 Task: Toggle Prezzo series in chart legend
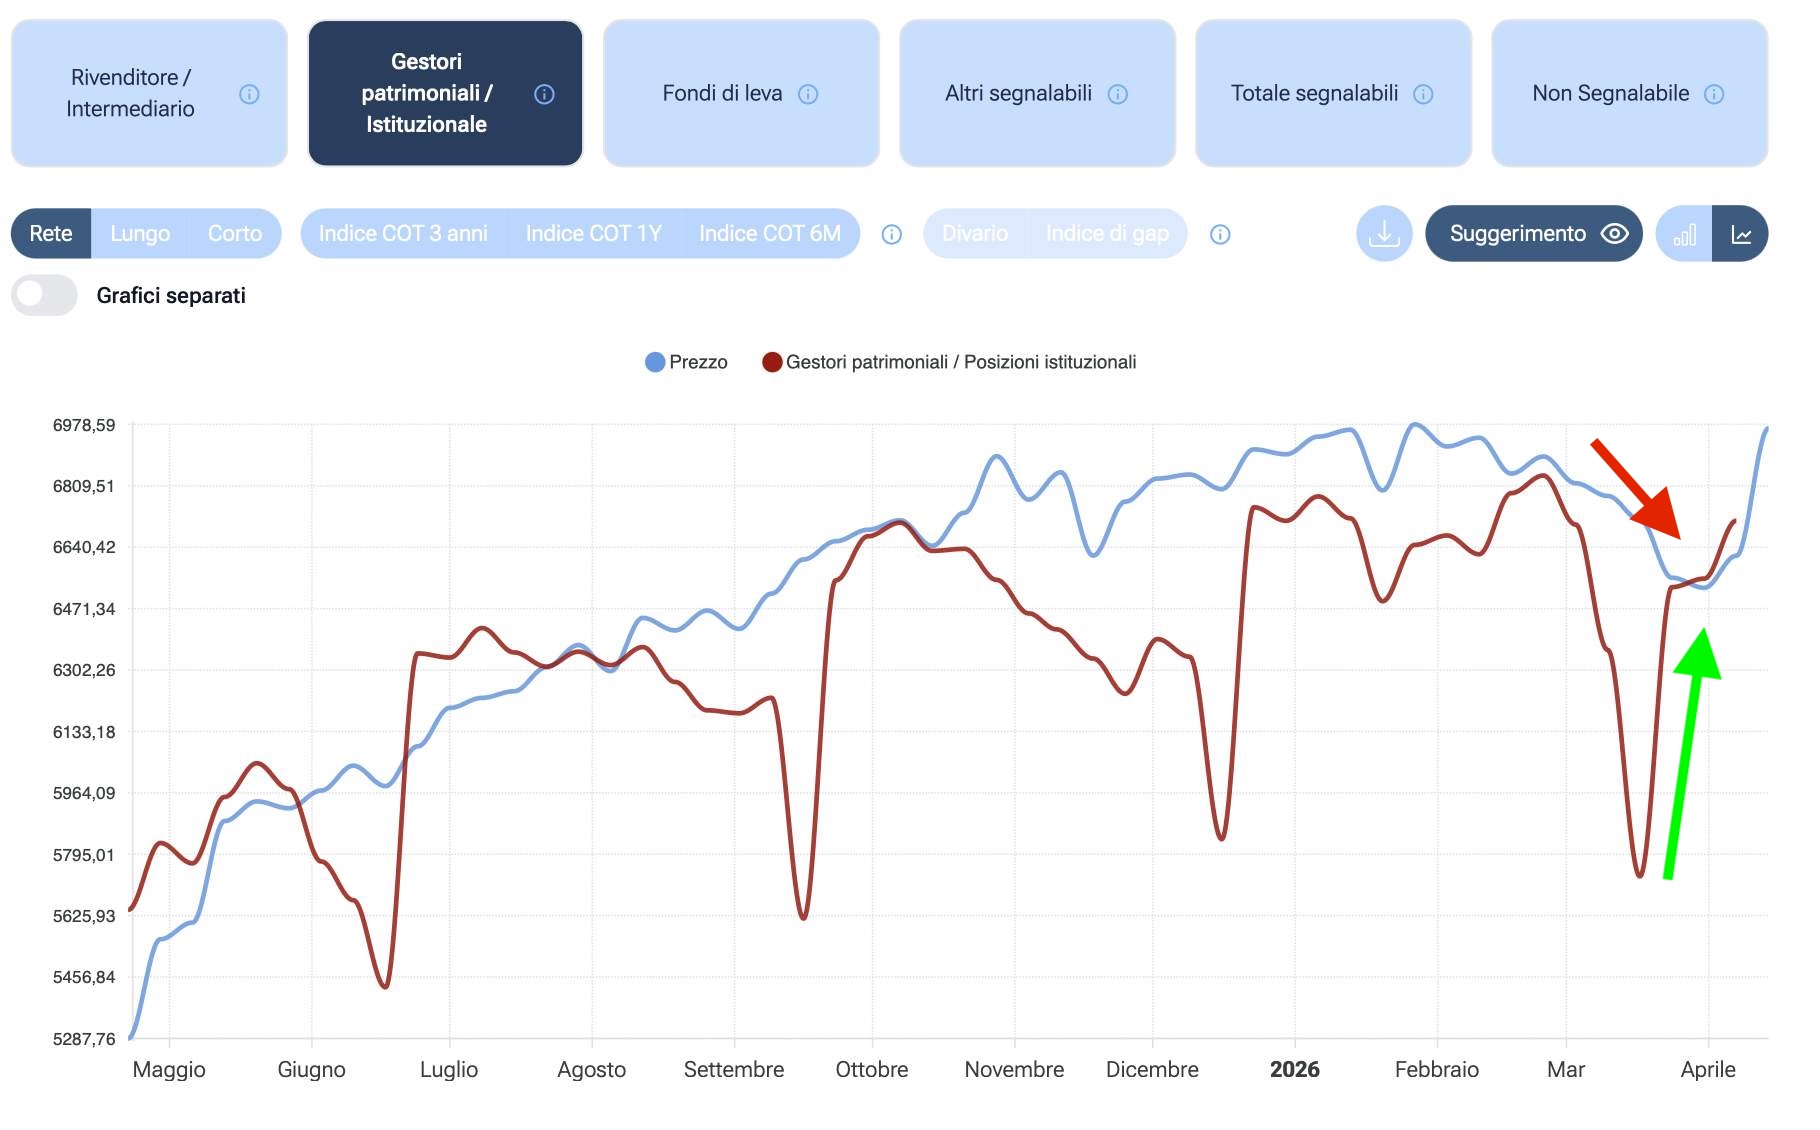(x=687, y=362)
